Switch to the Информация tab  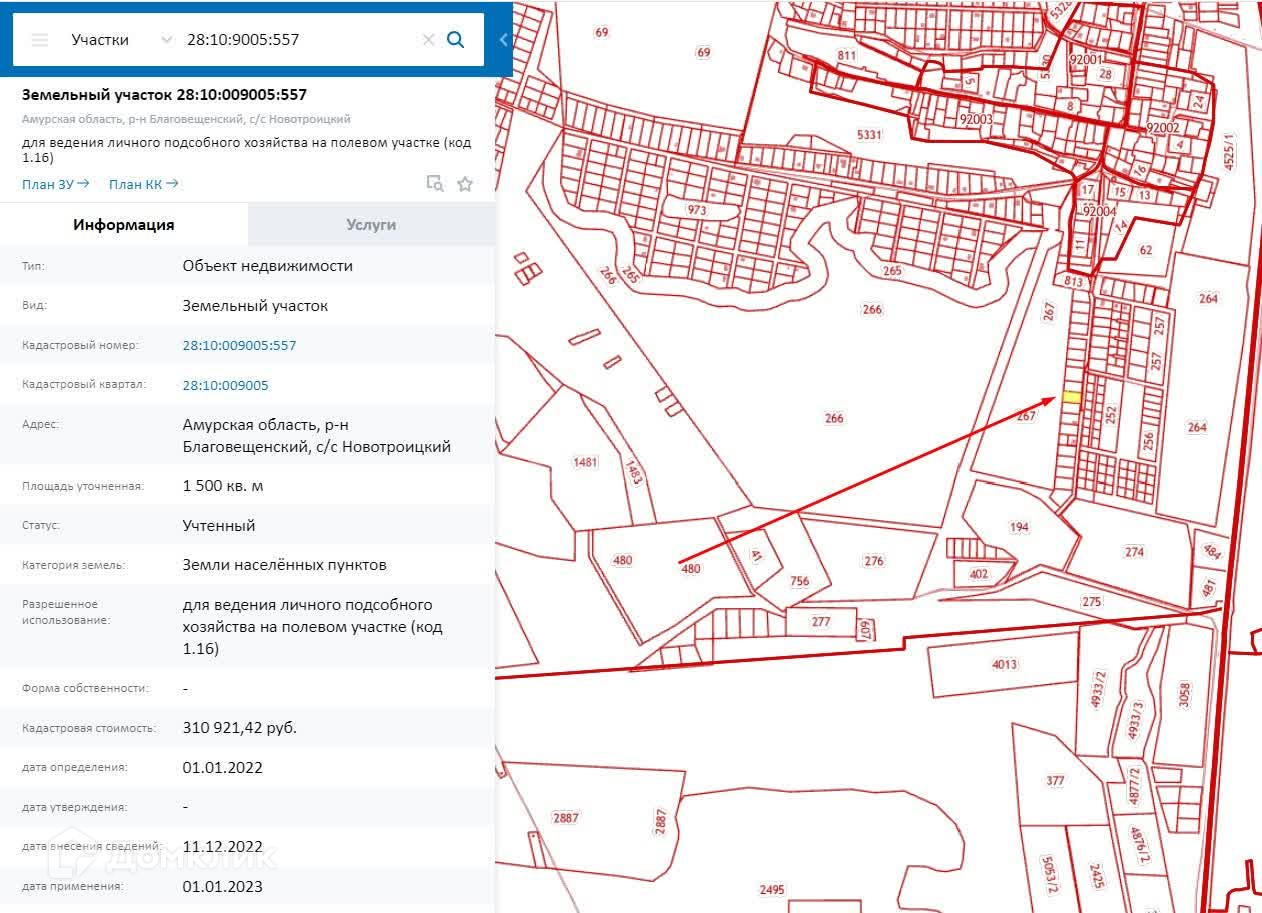[124, 225]
